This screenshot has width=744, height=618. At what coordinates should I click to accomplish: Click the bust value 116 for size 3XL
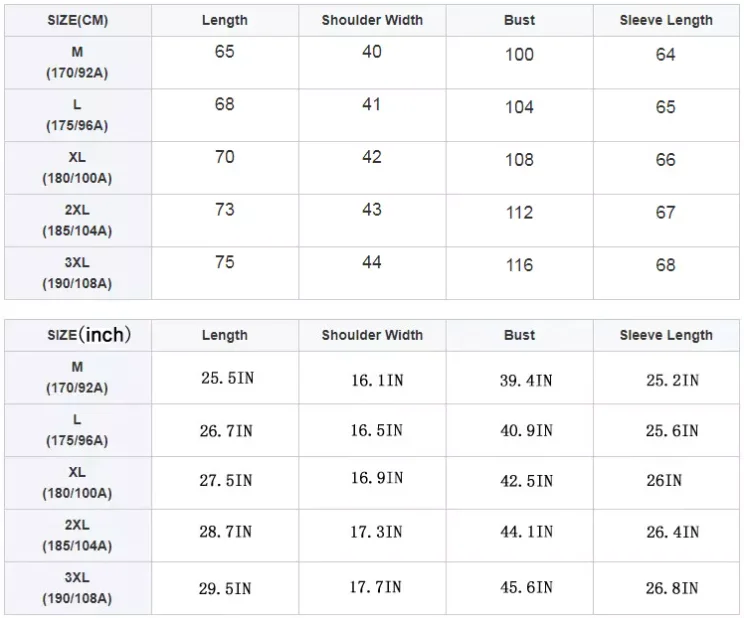(x=519, y=265)
